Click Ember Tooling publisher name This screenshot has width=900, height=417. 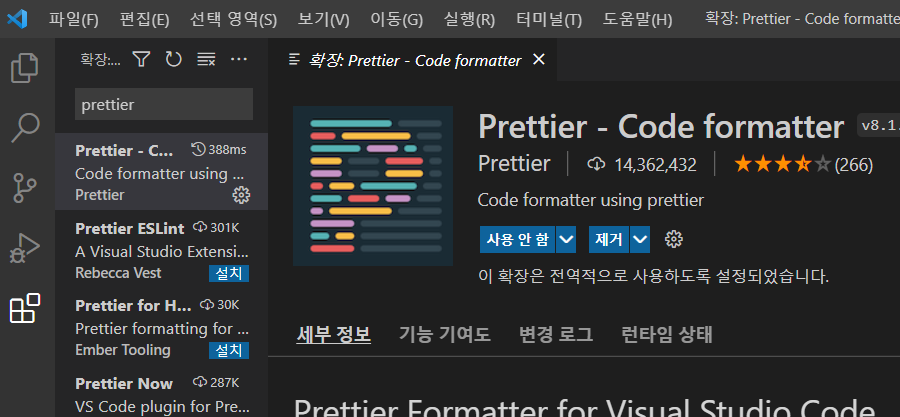point(123,350)
